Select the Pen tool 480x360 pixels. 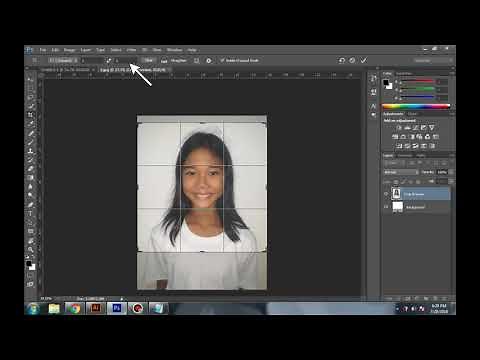pos(30,204)
